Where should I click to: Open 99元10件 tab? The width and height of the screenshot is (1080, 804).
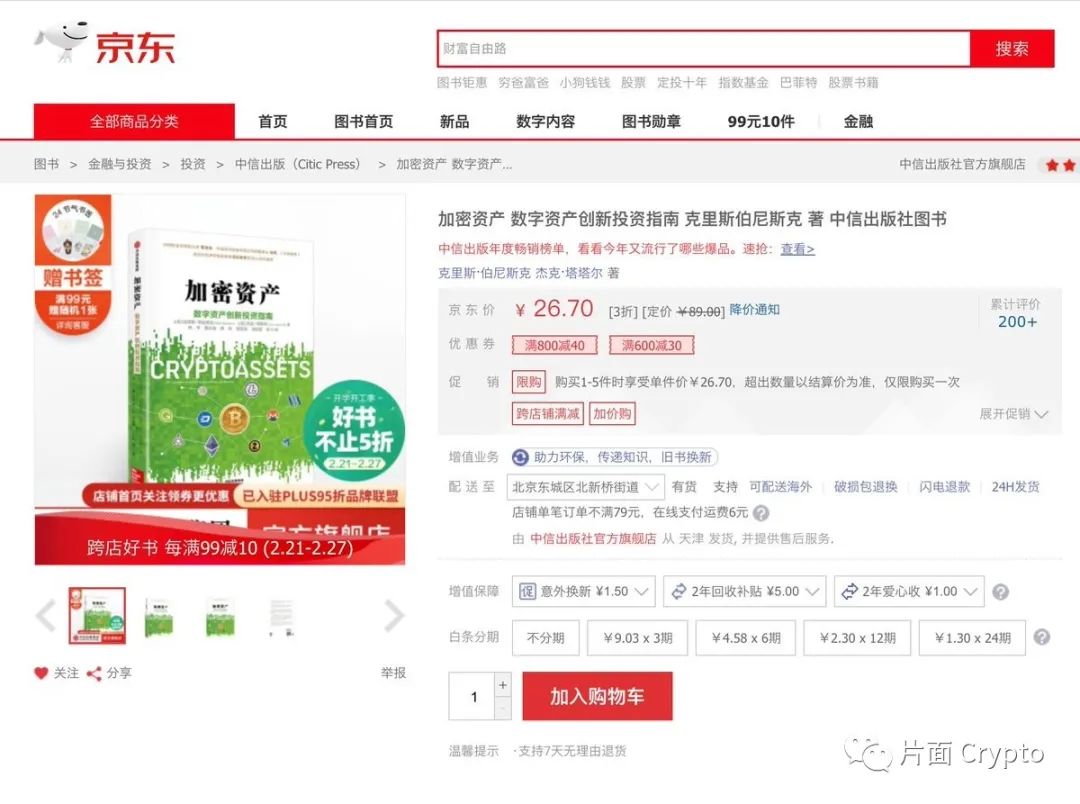tap(761, 121)
